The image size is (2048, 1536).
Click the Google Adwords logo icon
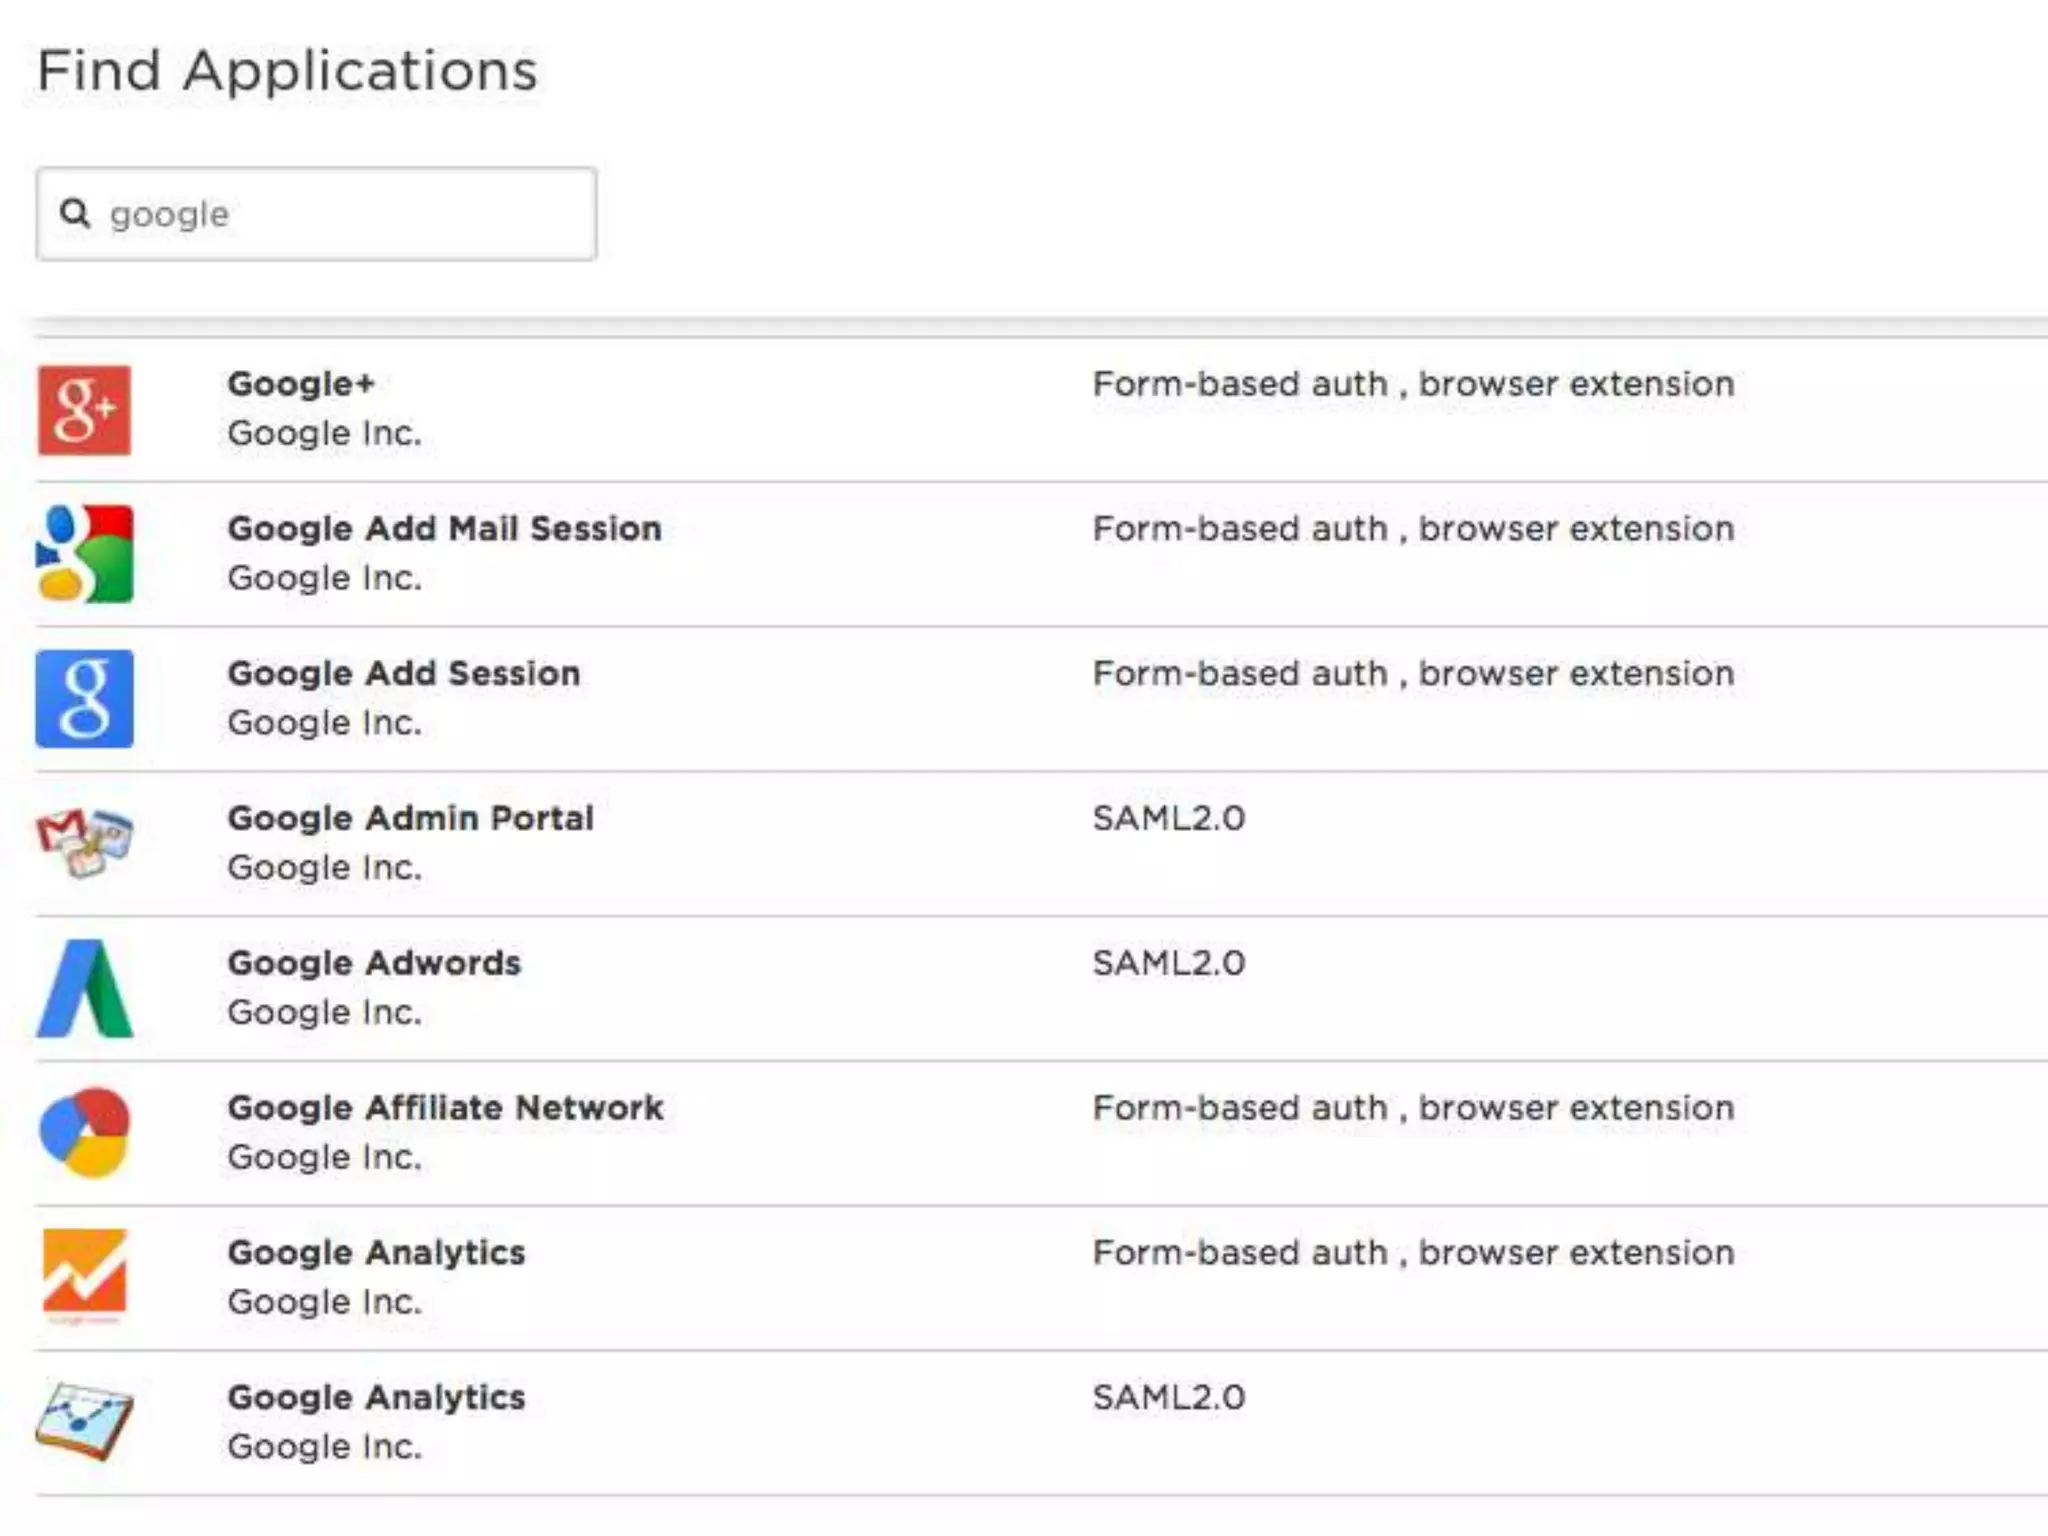tap(84, 988)
